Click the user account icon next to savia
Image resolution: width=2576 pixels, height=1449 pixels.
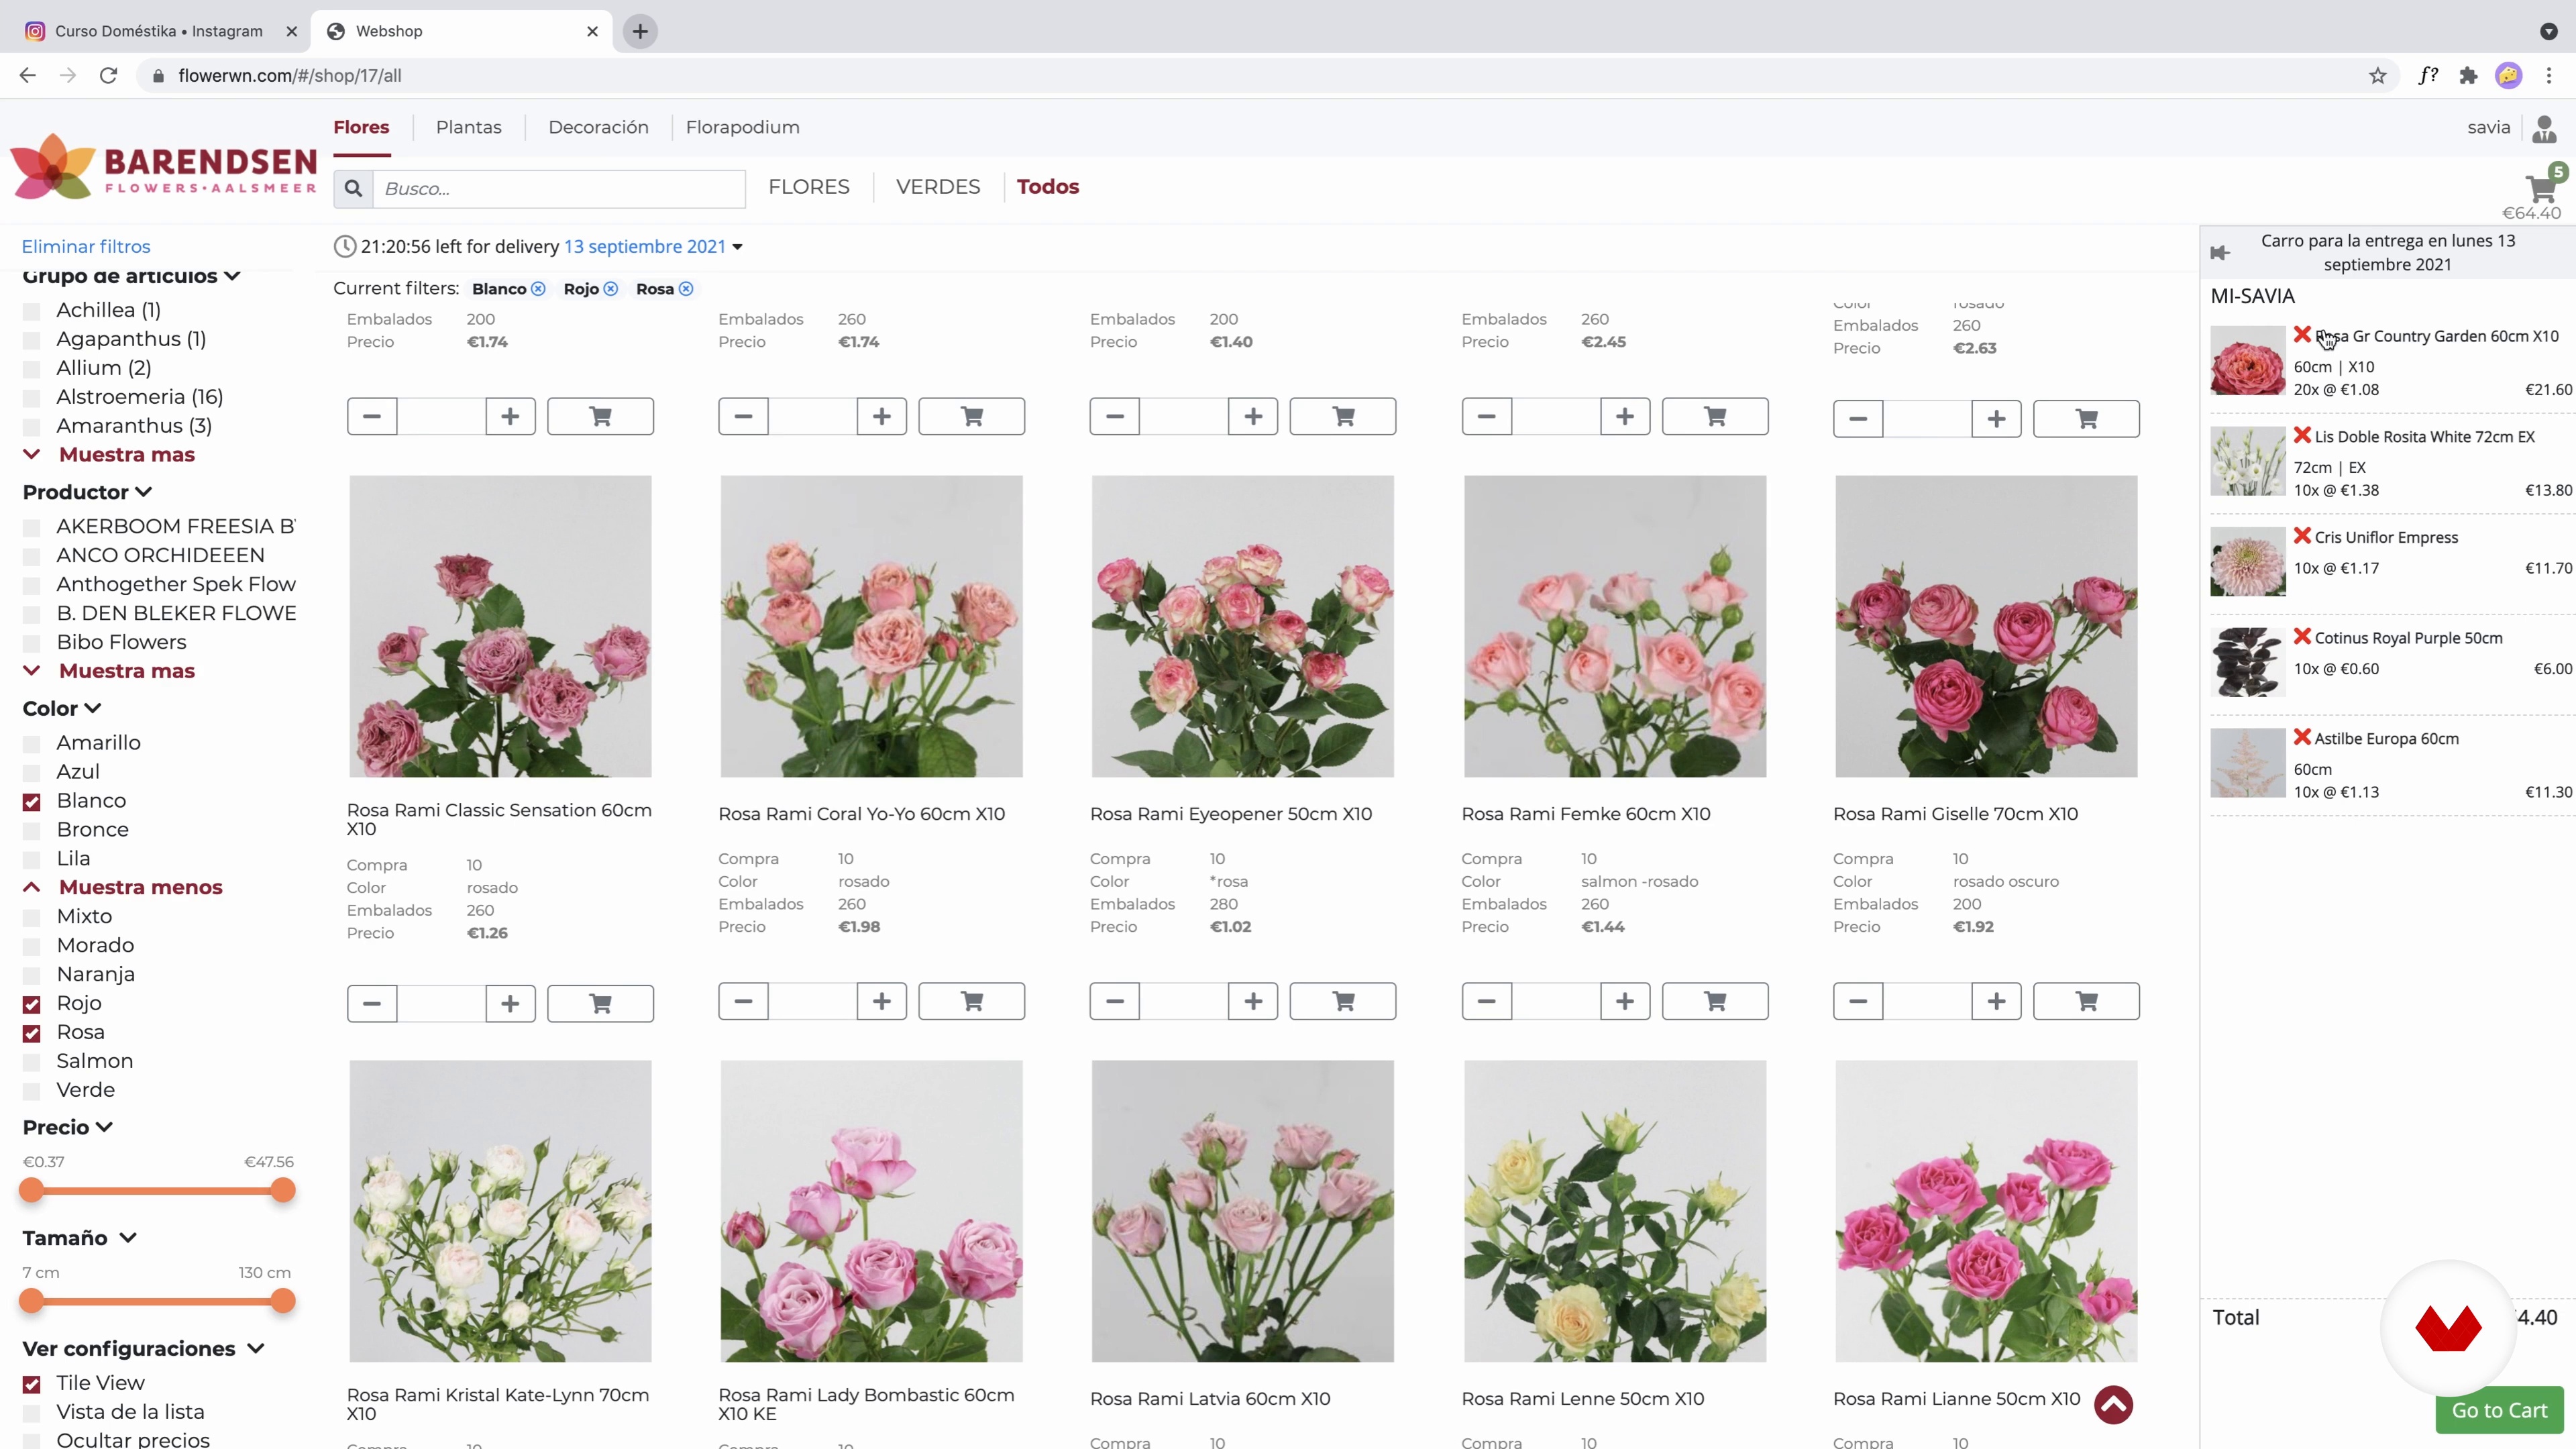coord(2545,129)
